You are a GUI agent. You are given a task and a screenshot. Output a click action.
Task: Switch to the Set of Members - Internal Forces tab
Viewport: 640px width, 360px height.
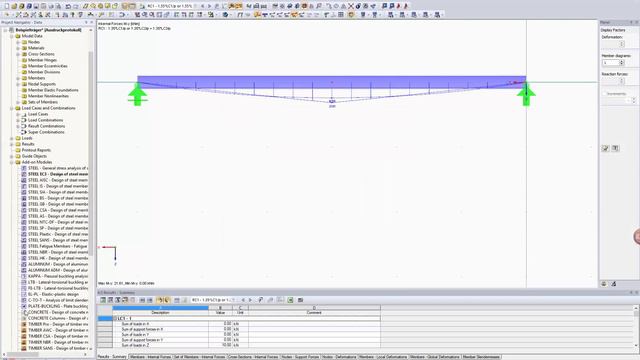tap(200, 357)
